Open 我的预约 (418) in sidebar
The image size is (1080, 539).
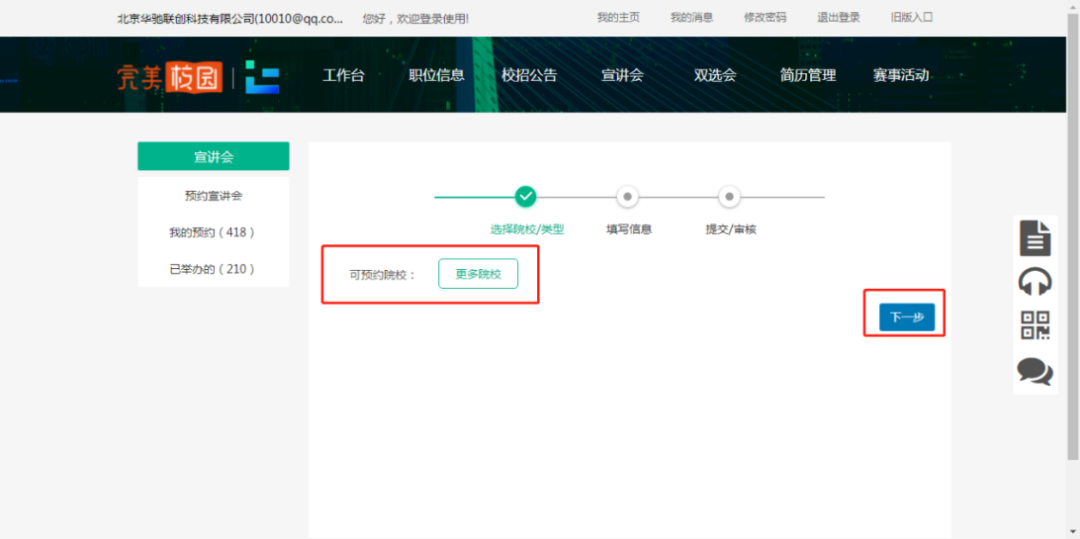tap(212, 233)
